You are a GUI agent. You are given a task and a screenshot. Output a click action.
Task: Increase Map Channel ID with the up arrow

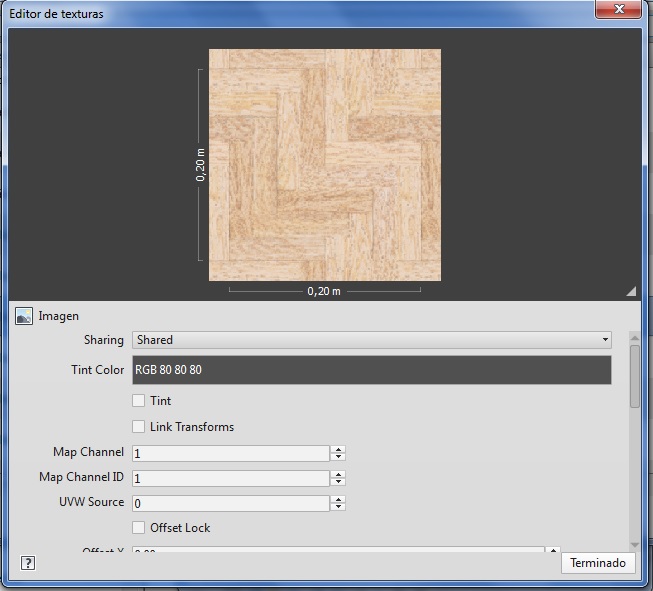tap(338, 474)
